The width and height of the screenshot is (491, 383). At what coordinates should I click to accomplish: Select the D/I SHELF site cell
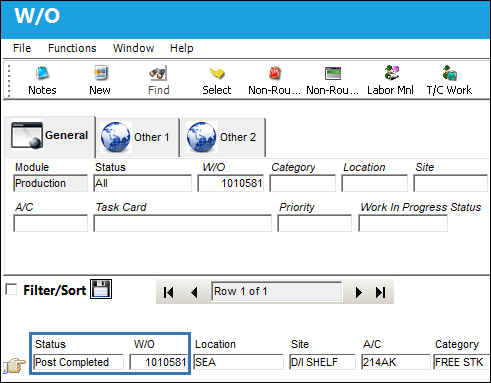click(323, 362)
